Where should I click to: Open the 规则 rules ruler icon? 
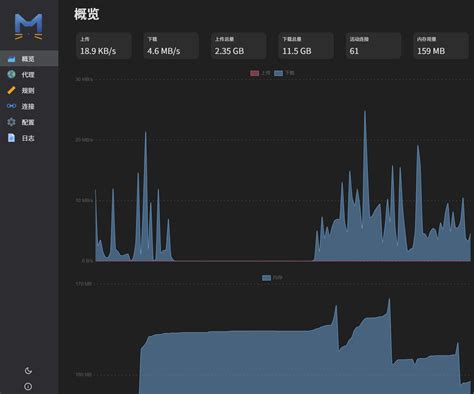coord(12,90)
